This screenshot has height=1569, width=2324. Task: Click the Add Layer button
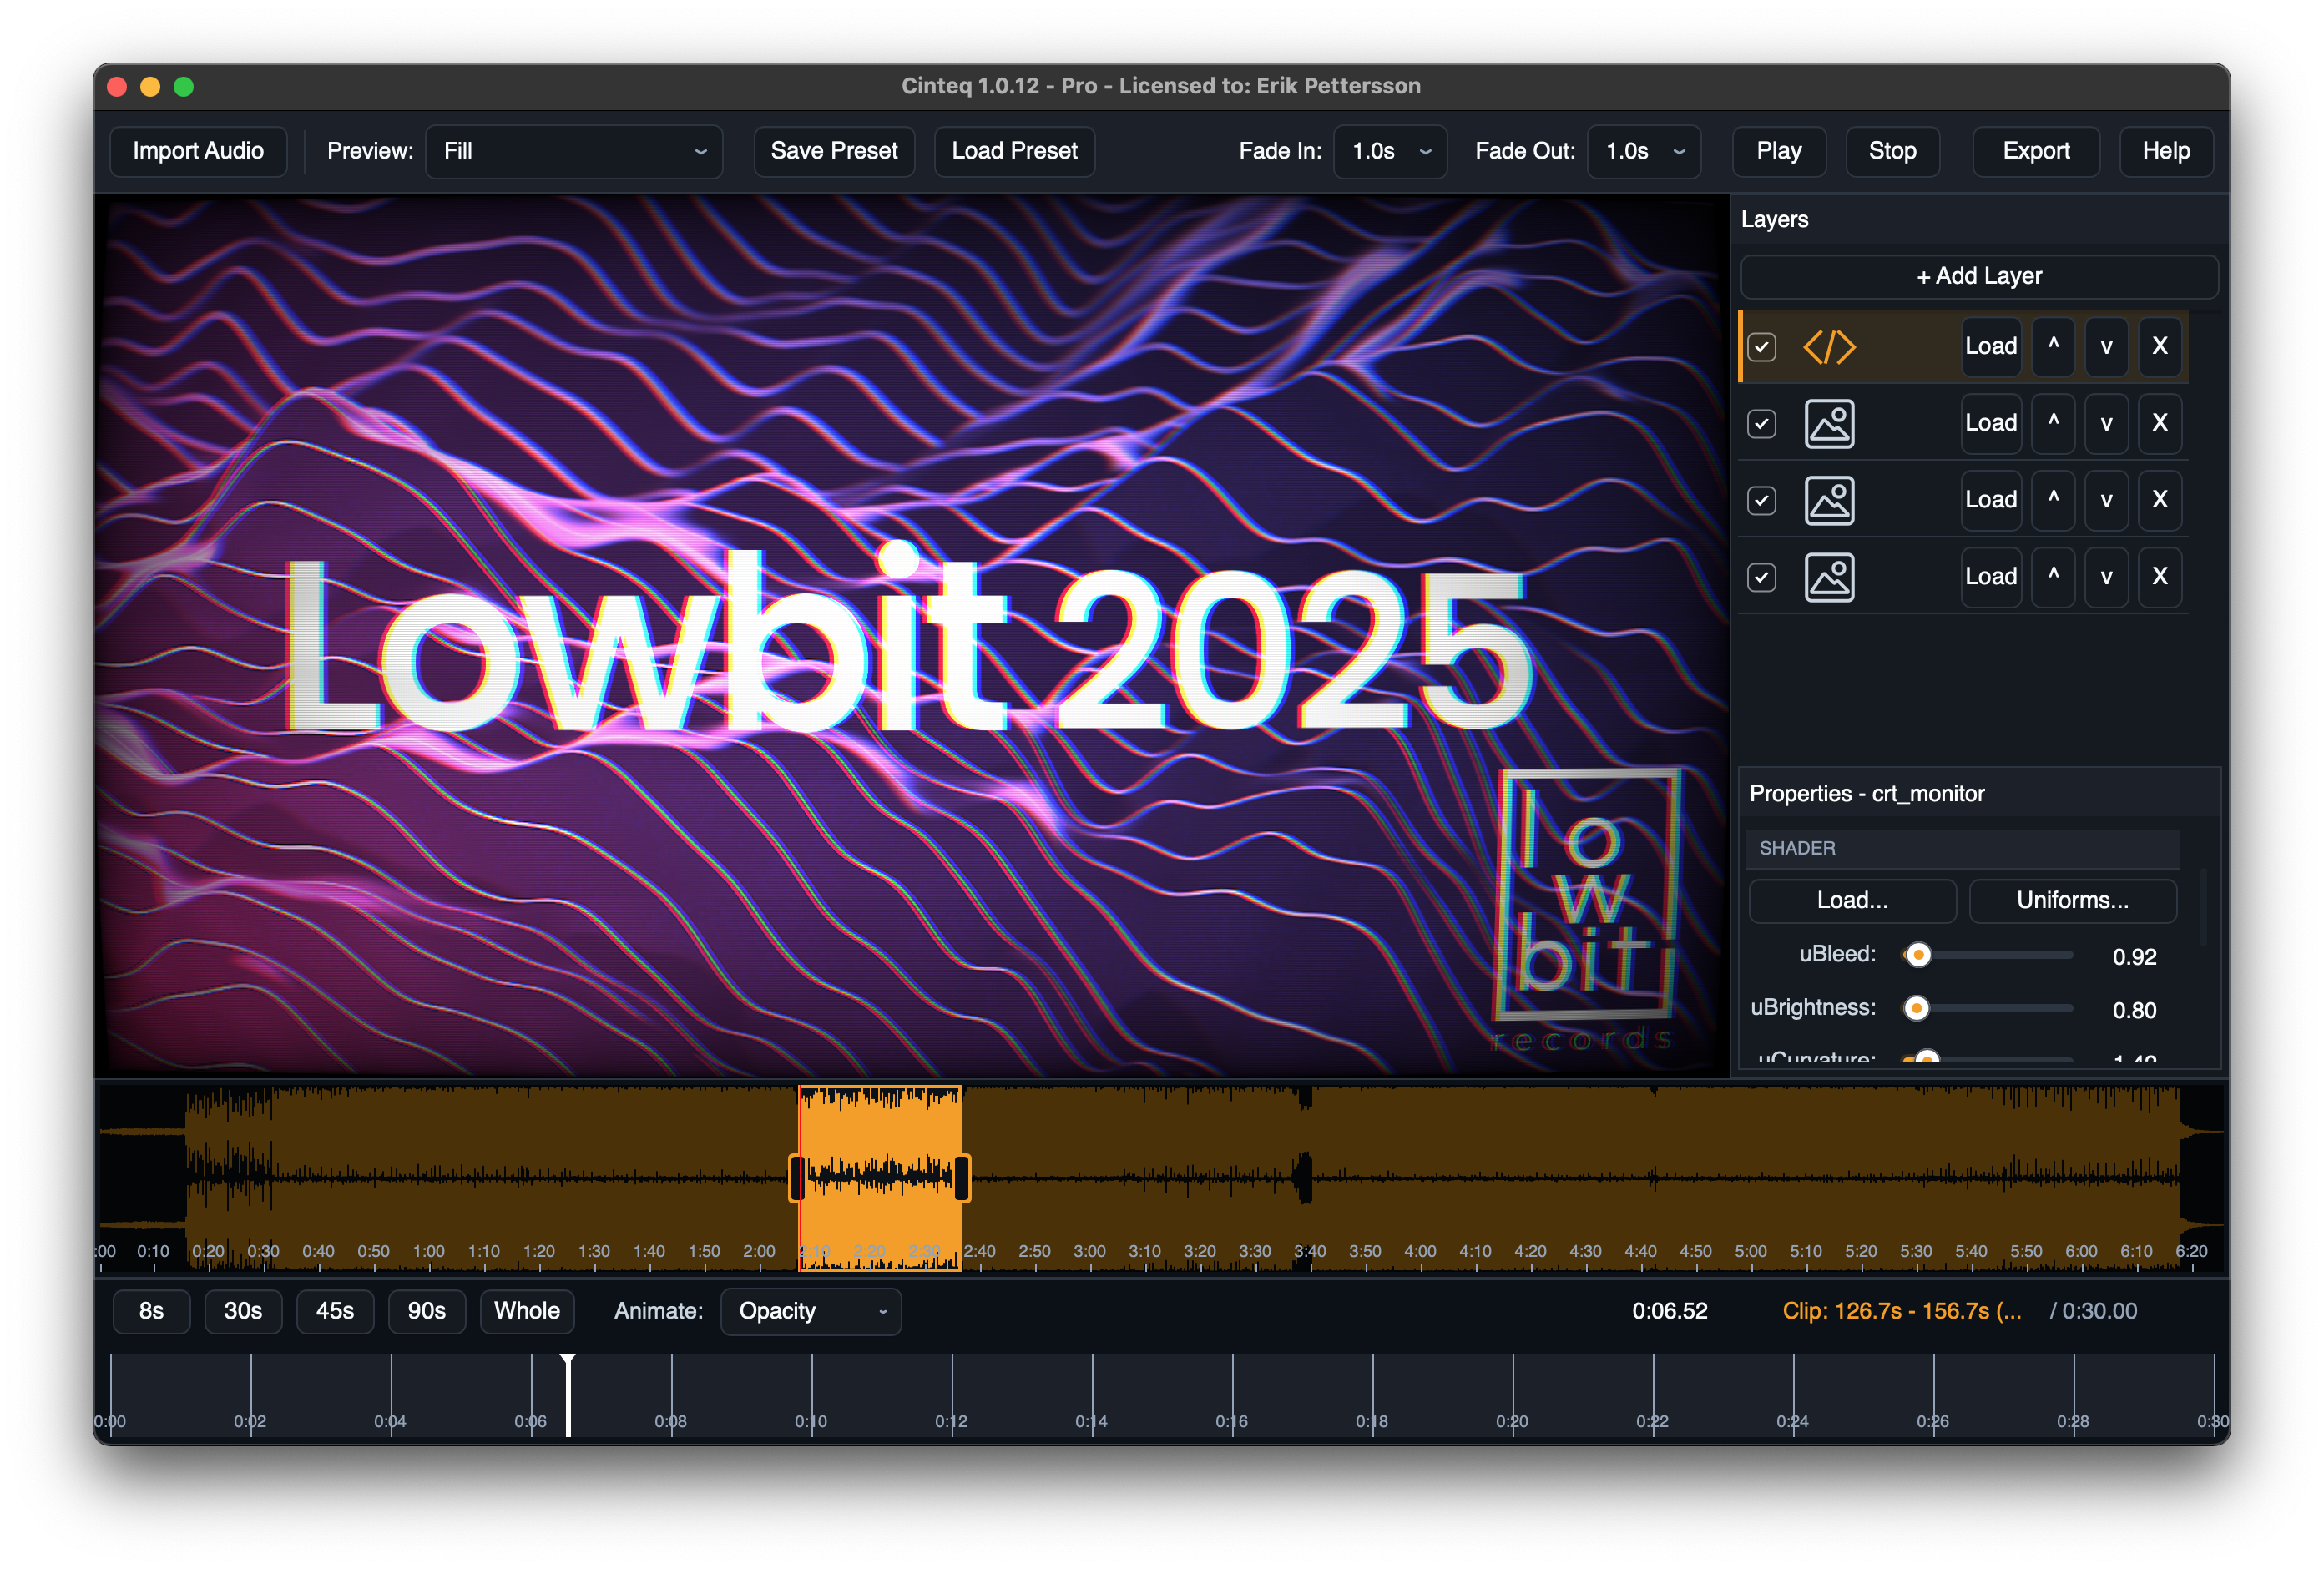click(x=1978, y=276)
